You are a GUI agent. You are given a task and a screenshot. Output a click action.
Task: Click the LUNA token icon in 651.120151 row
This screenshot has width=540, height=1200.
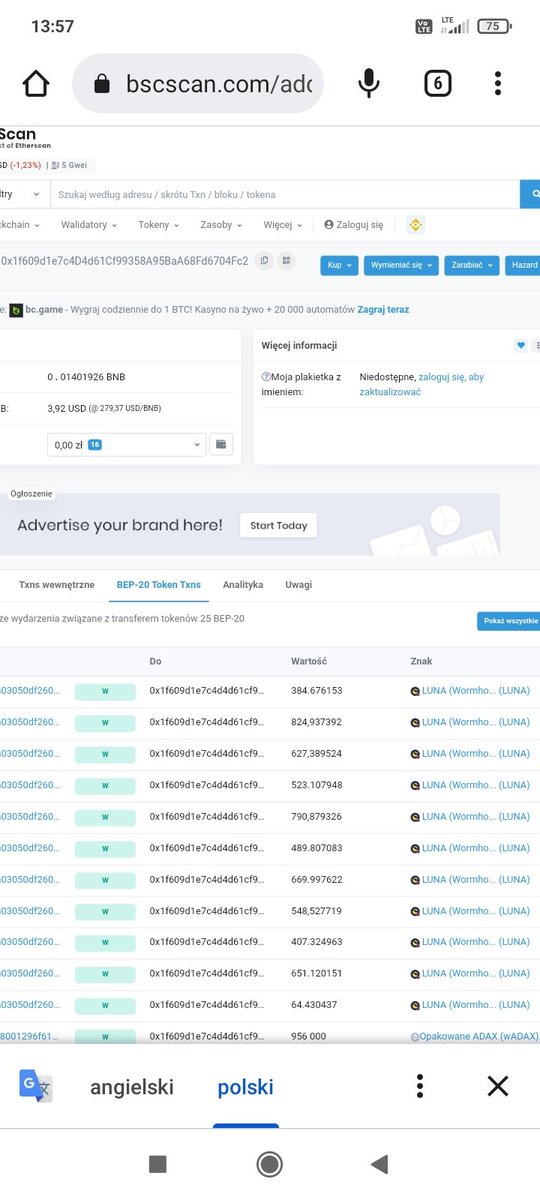416,973
